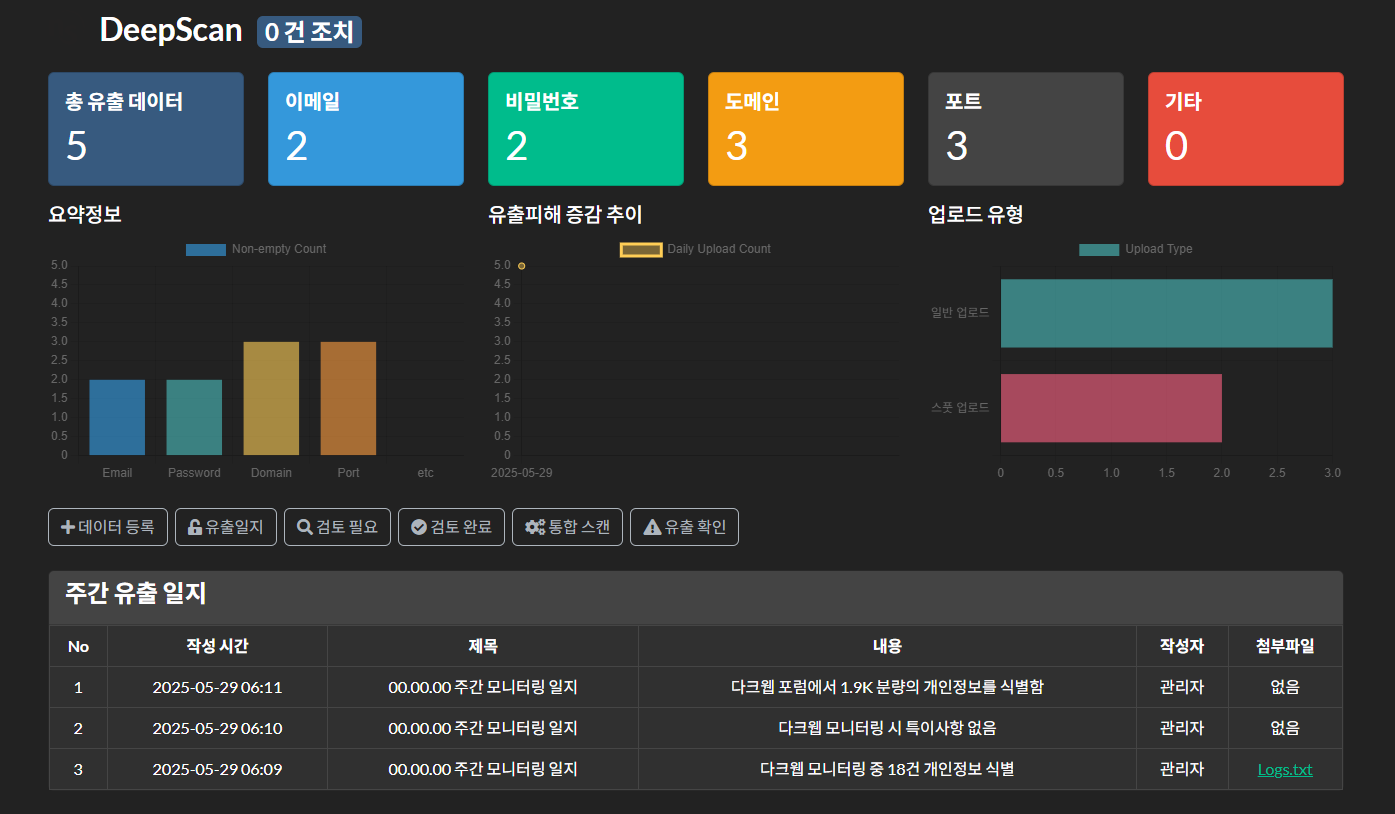Open the Logs.txt attachment link

pyautogui.click(x=1285, y=770)
